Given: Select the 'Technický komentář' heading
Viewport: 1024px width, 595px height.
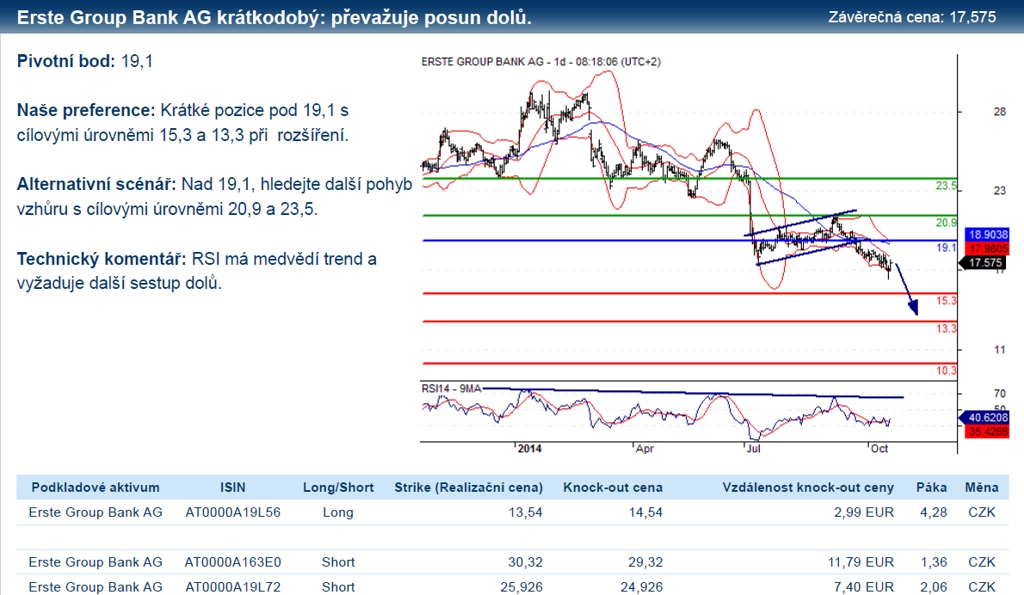Looking at the screenshot, I should (101, 259).
